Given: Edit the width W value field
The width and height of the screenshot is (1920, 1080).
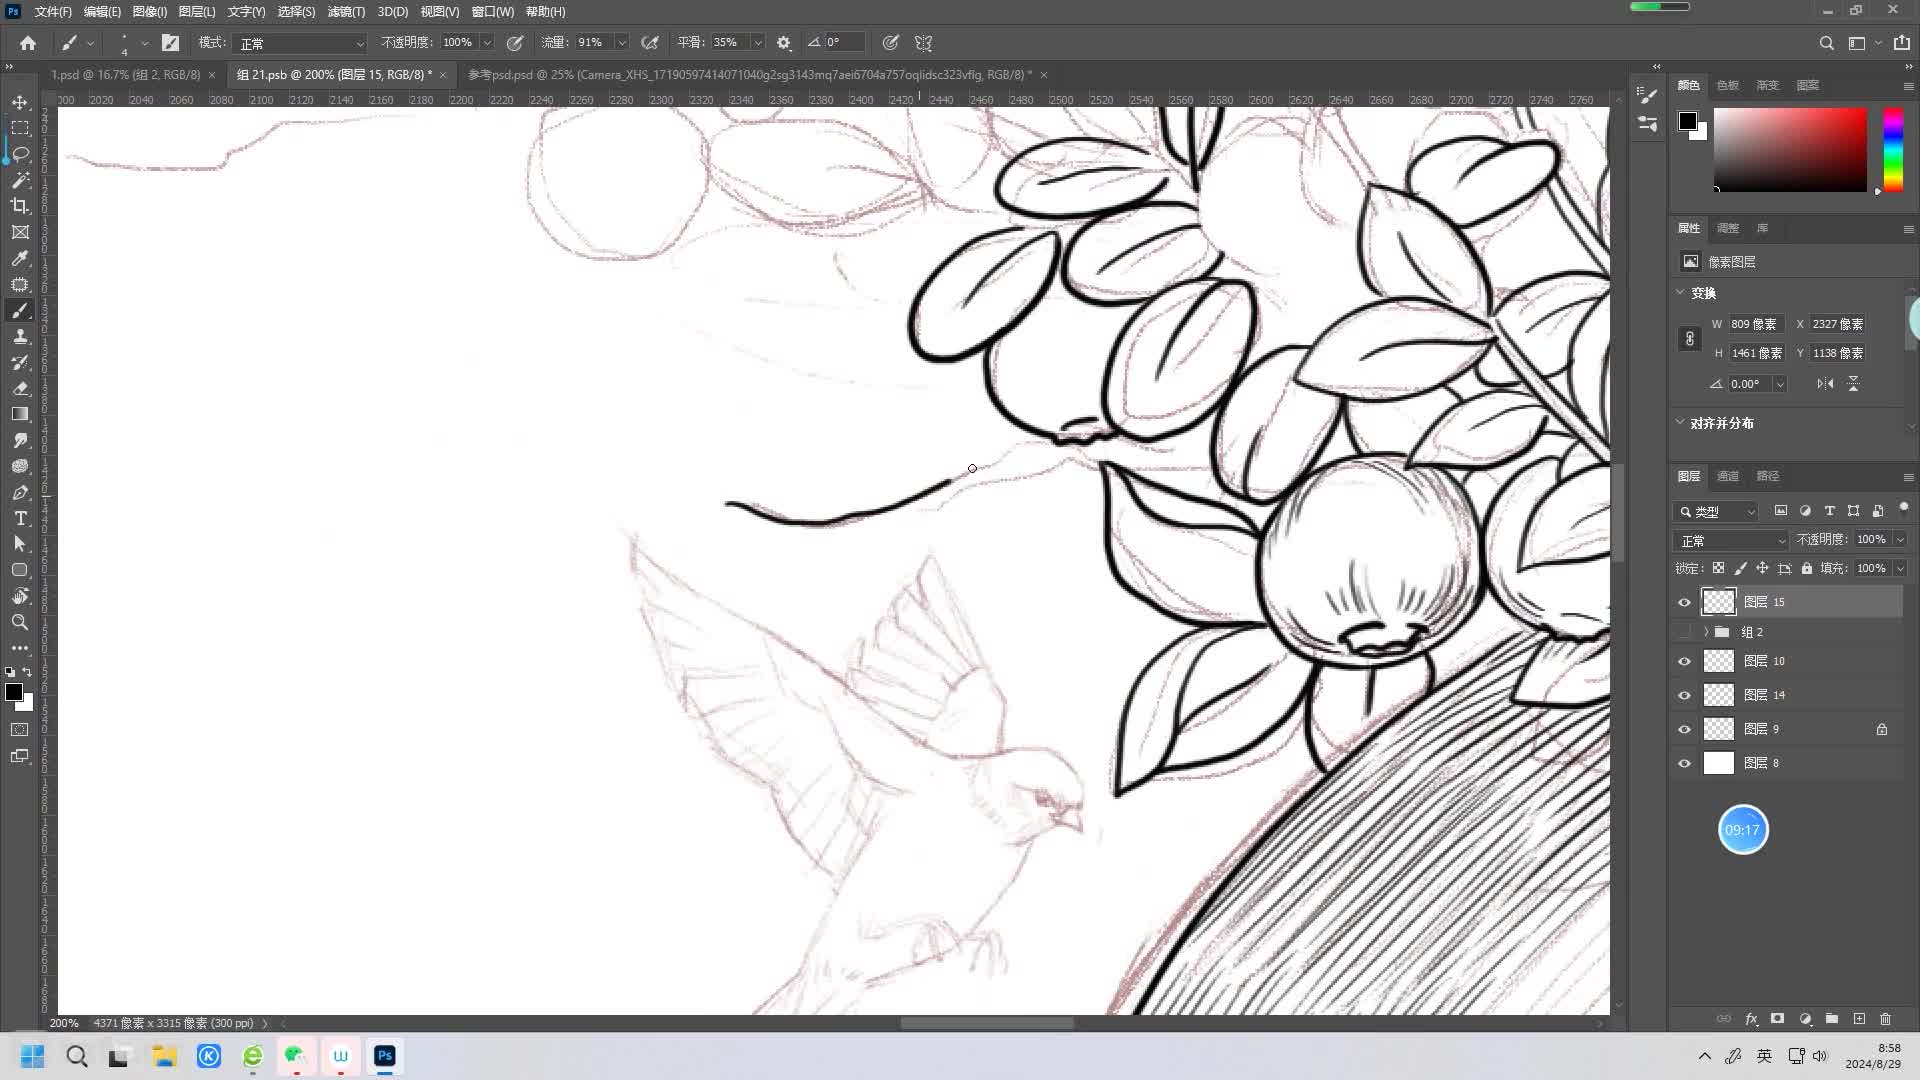Looking at the screenshot, I should click(1756, 324).
